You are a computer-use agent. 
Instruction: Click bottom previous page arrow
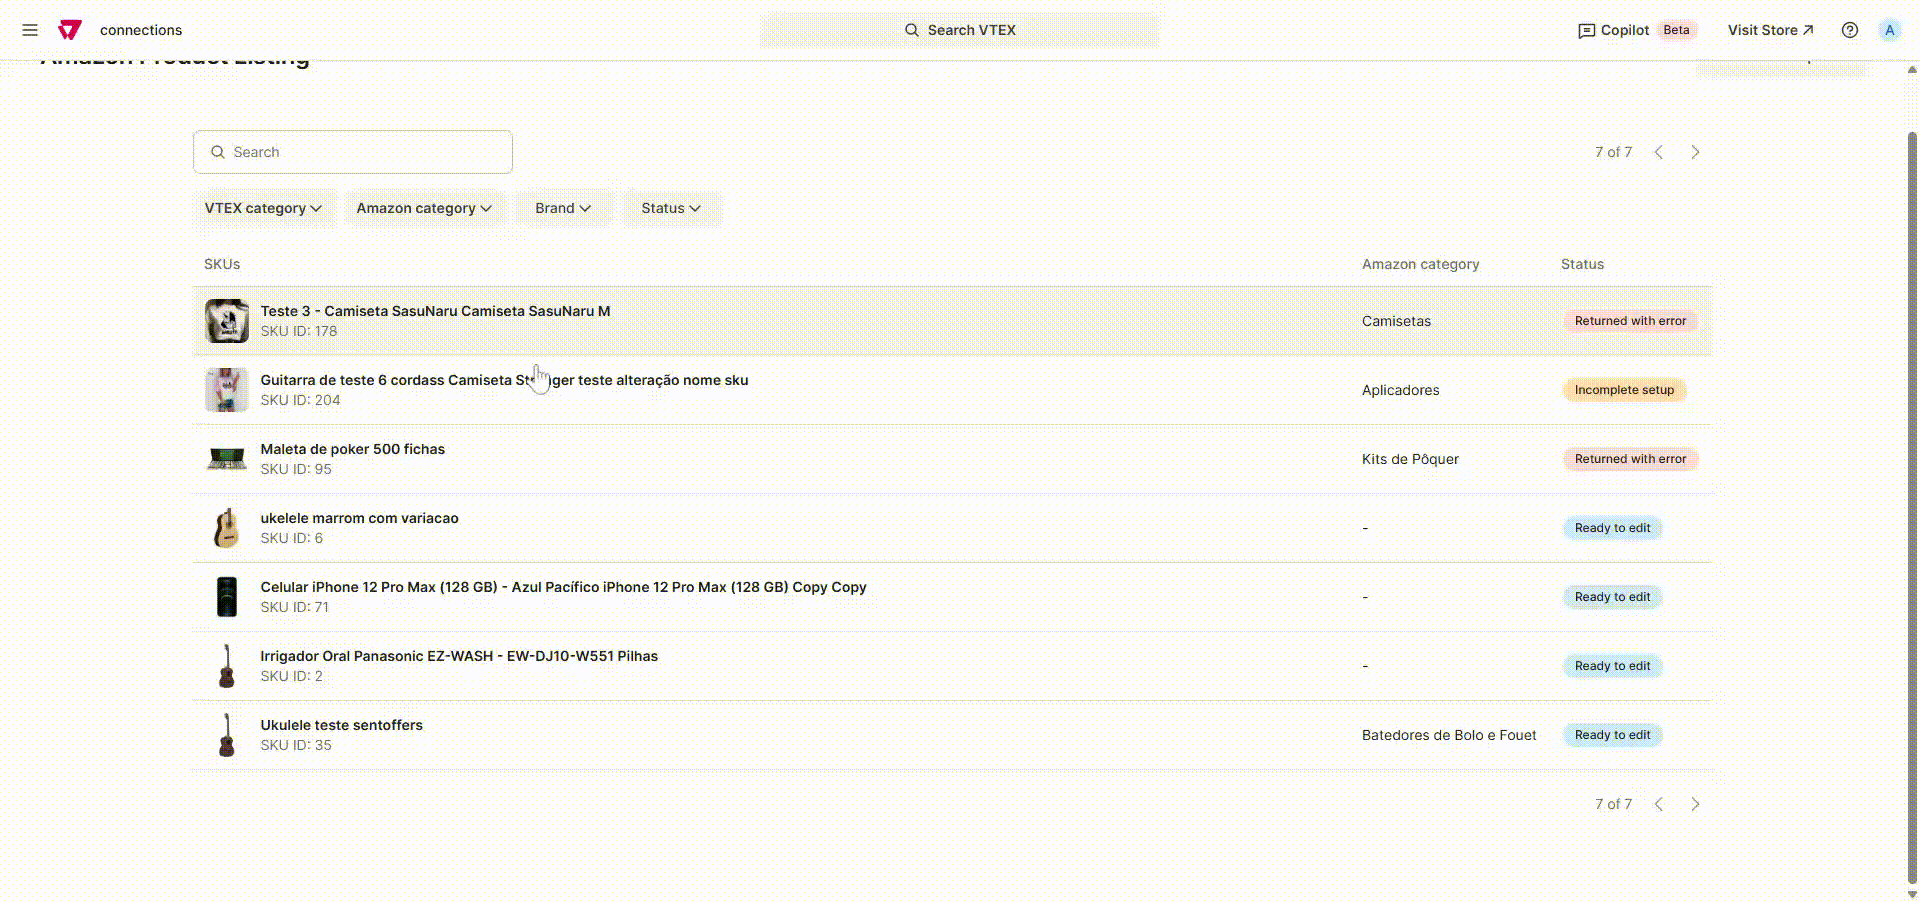coord(1659,804)
